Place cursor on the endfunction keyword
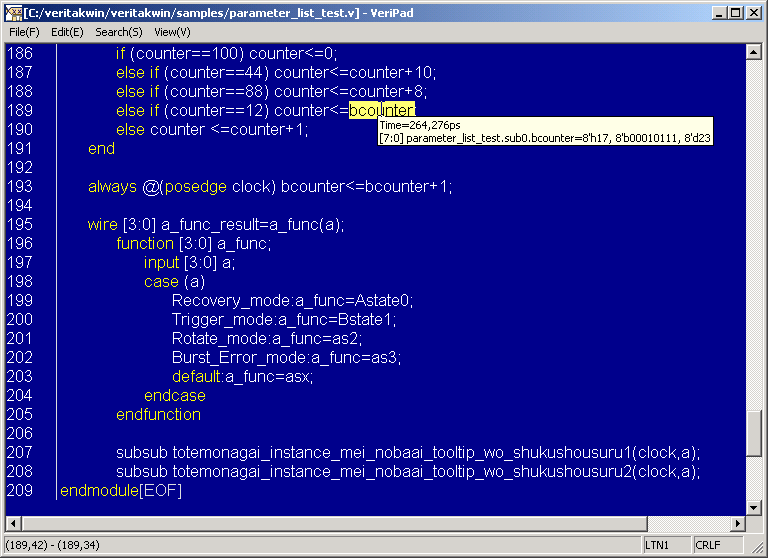Image resolution: width=768 pixels, height=558 pixels. (158, 414)
